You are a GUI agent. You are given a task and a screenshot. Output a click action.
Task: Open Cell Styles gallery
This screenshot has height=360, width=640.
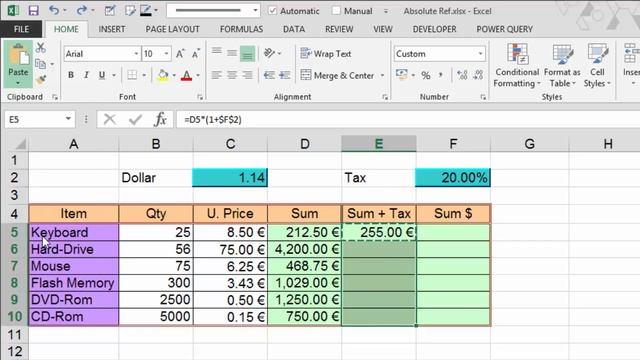pos(597,65)
